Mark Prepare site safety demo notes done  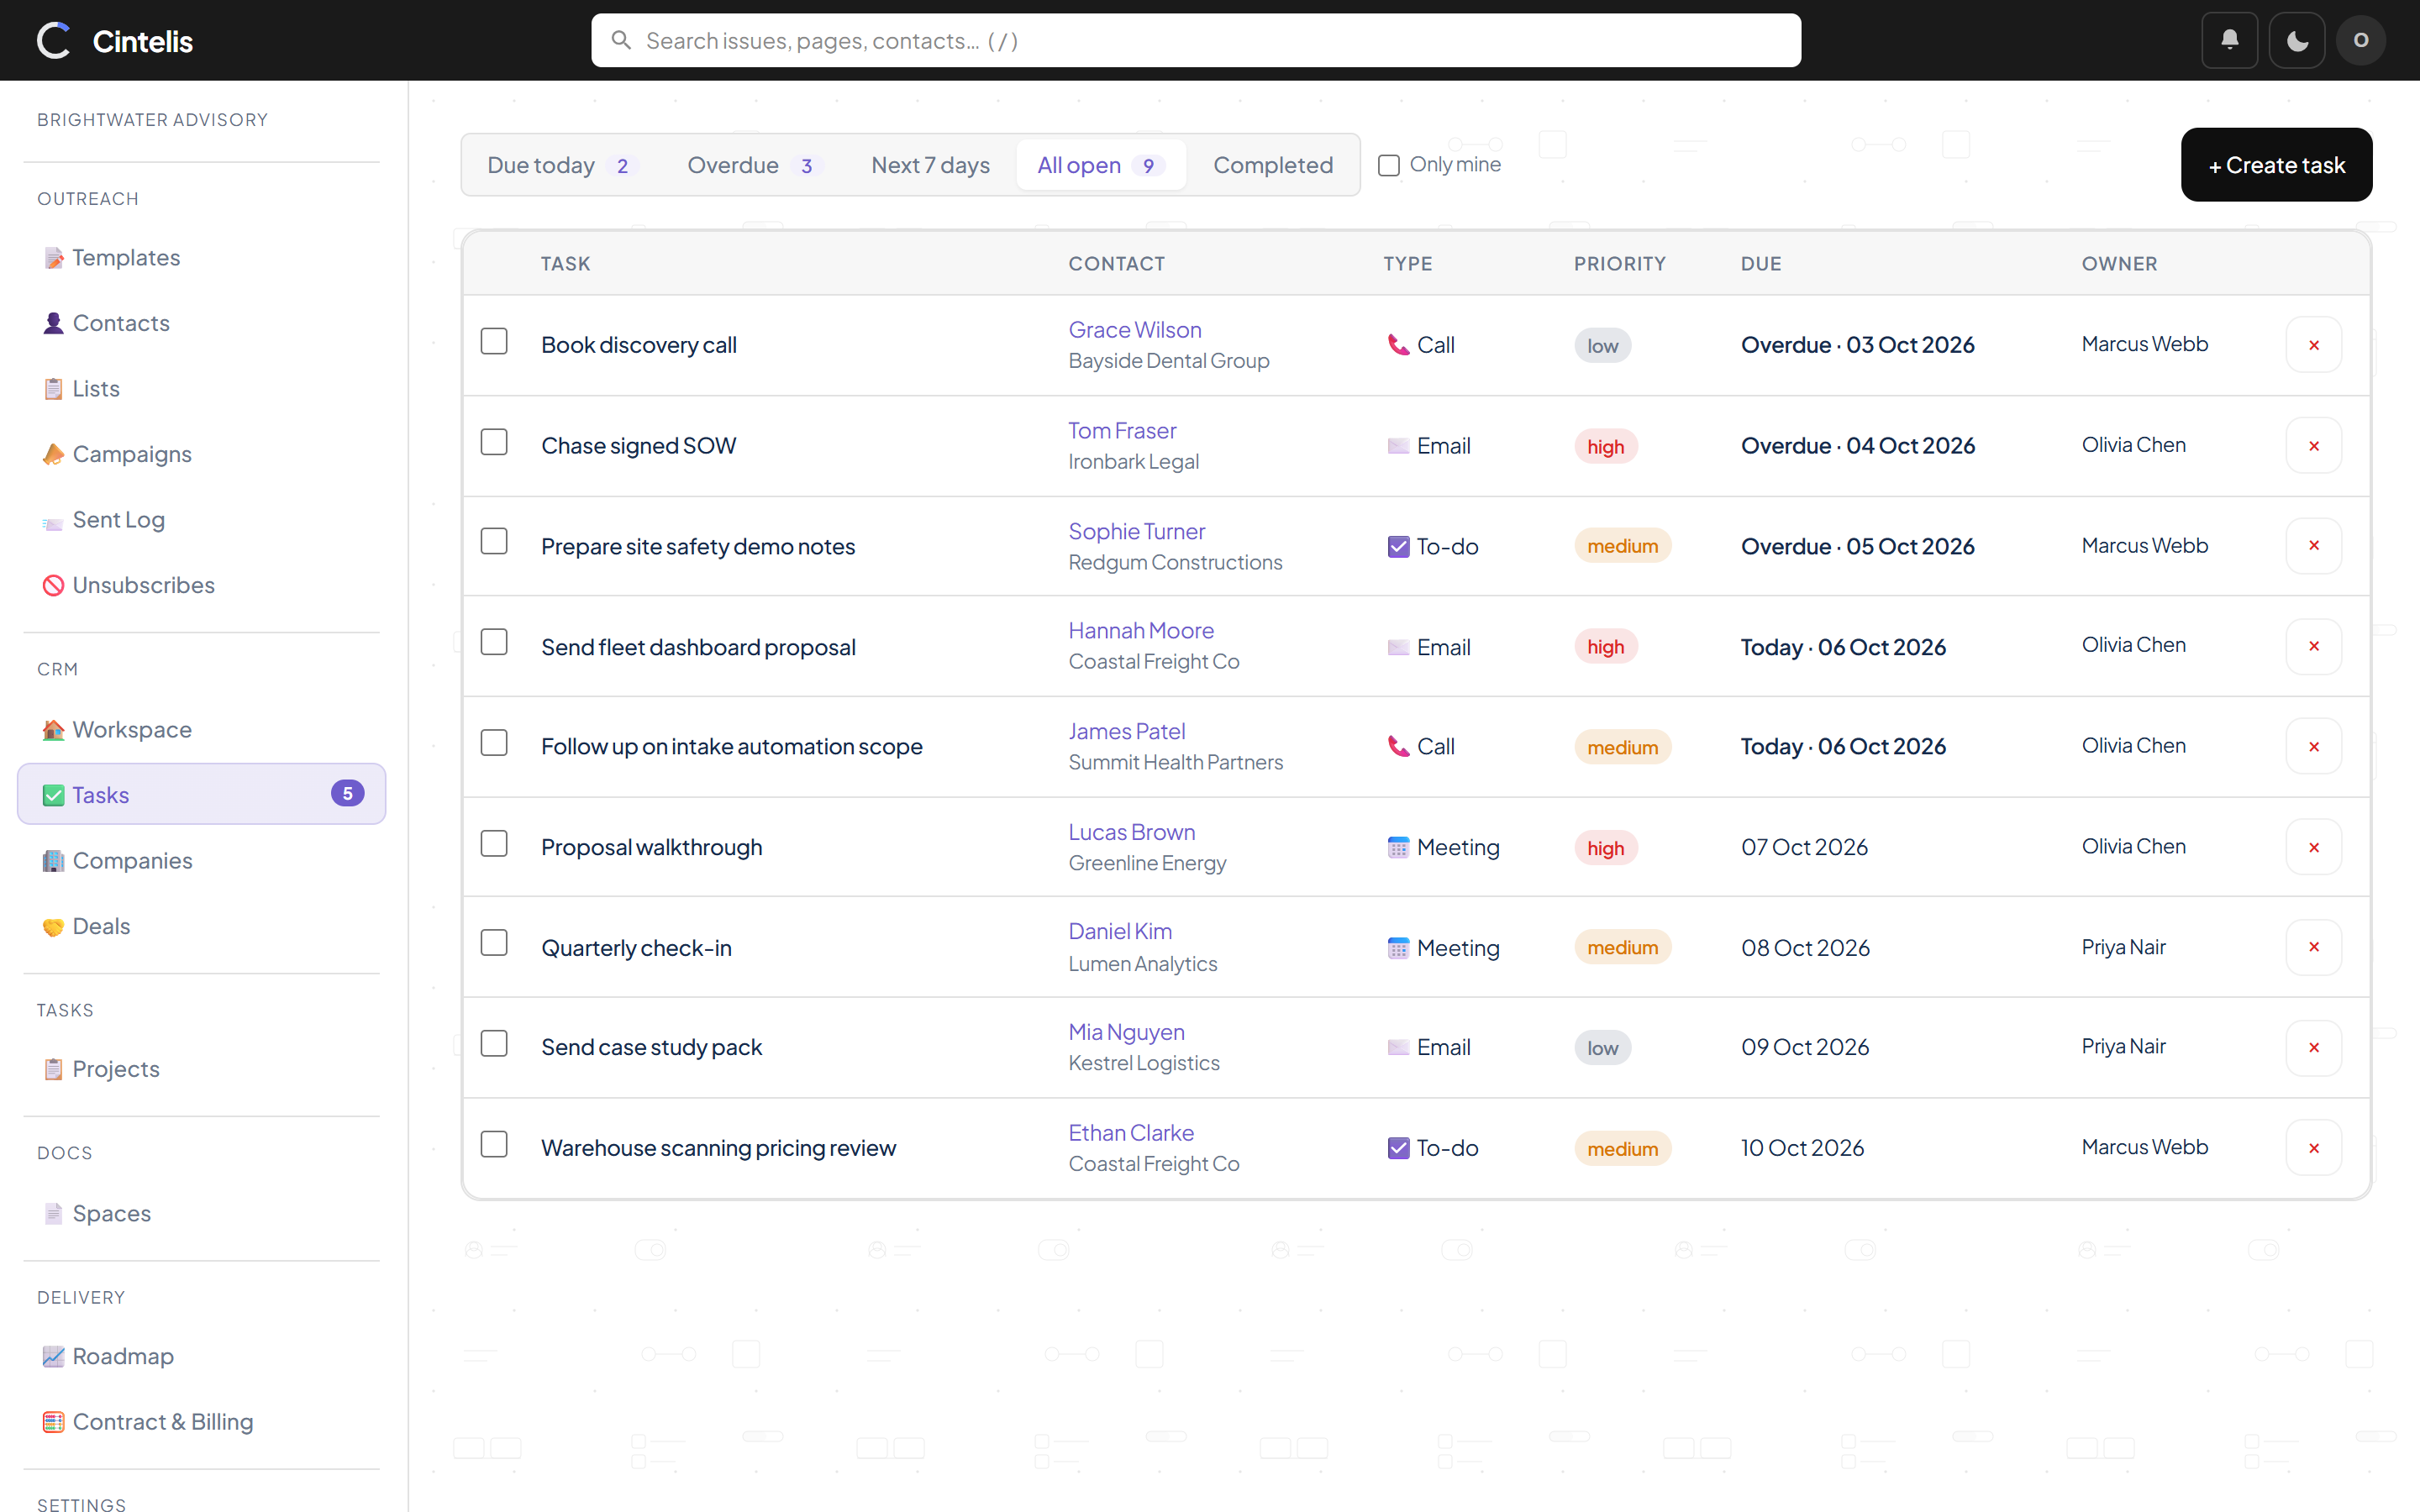coord(494,541)
